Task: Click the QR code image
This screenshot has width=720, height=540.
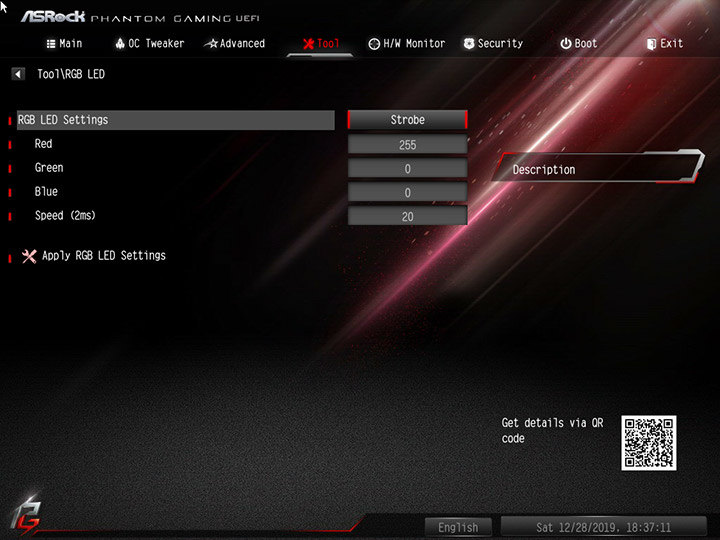Action: [648, 443]
